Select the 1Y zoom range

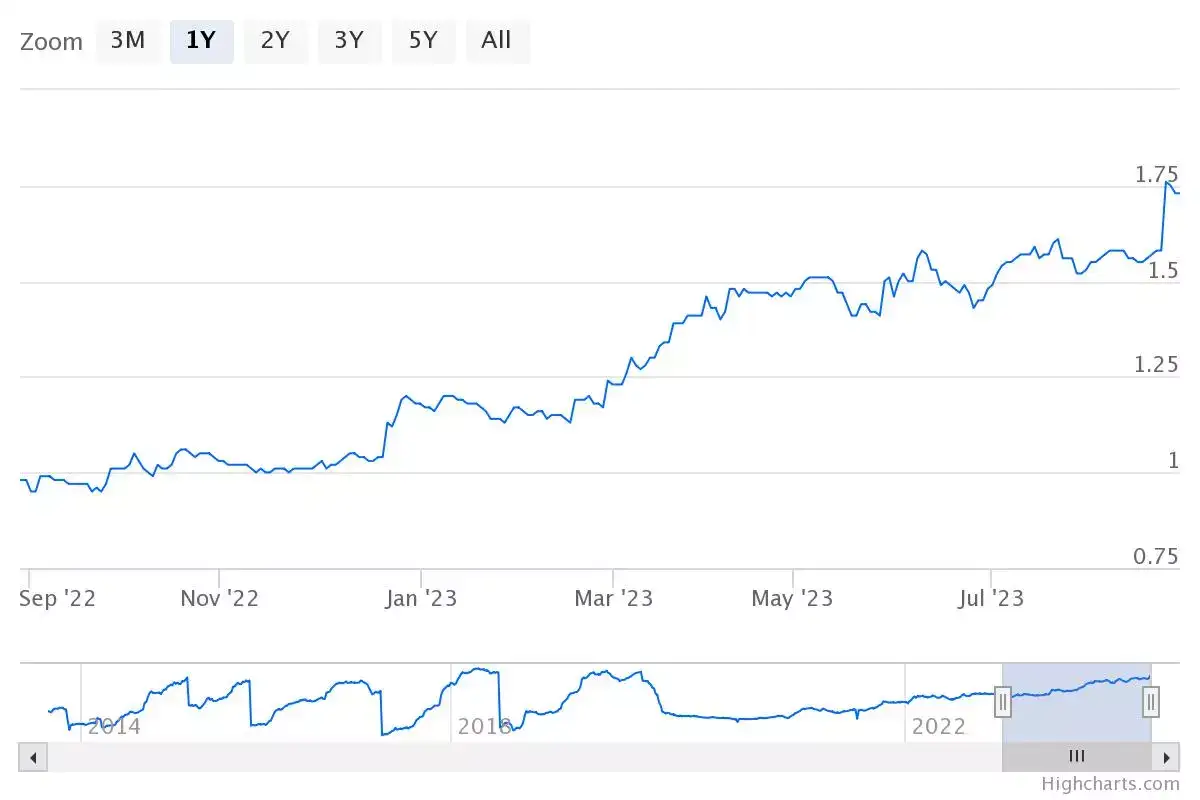[202, 41]
